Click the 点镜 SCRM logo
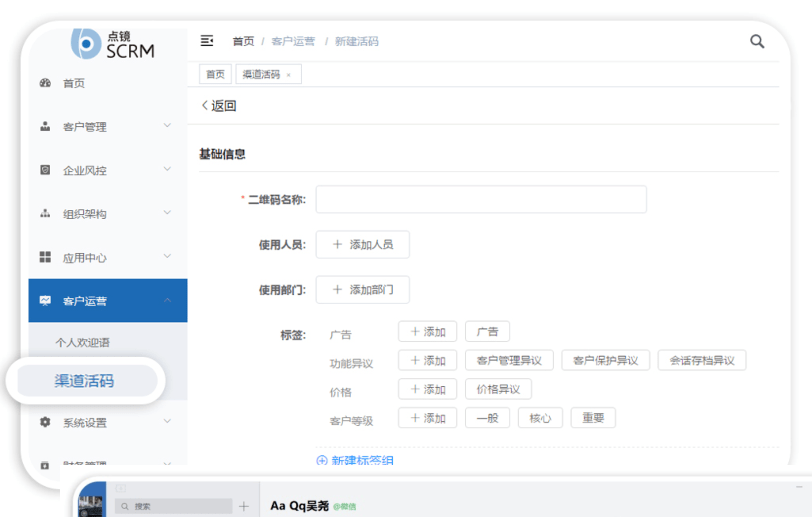812x517 pixels. tap(113, 44)
